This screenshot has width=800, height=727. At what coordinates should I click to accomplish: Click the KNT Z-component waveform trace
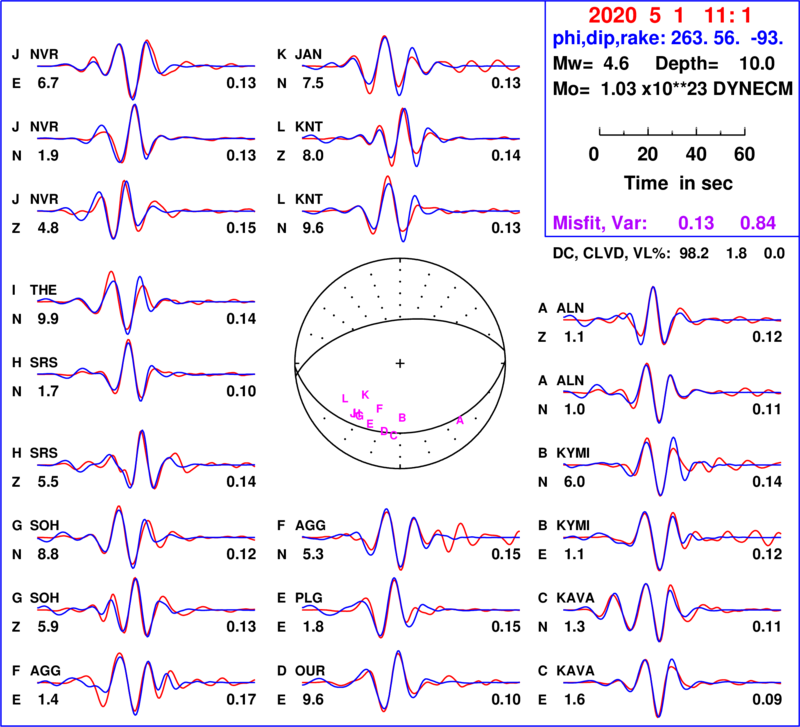pos(411,138)
